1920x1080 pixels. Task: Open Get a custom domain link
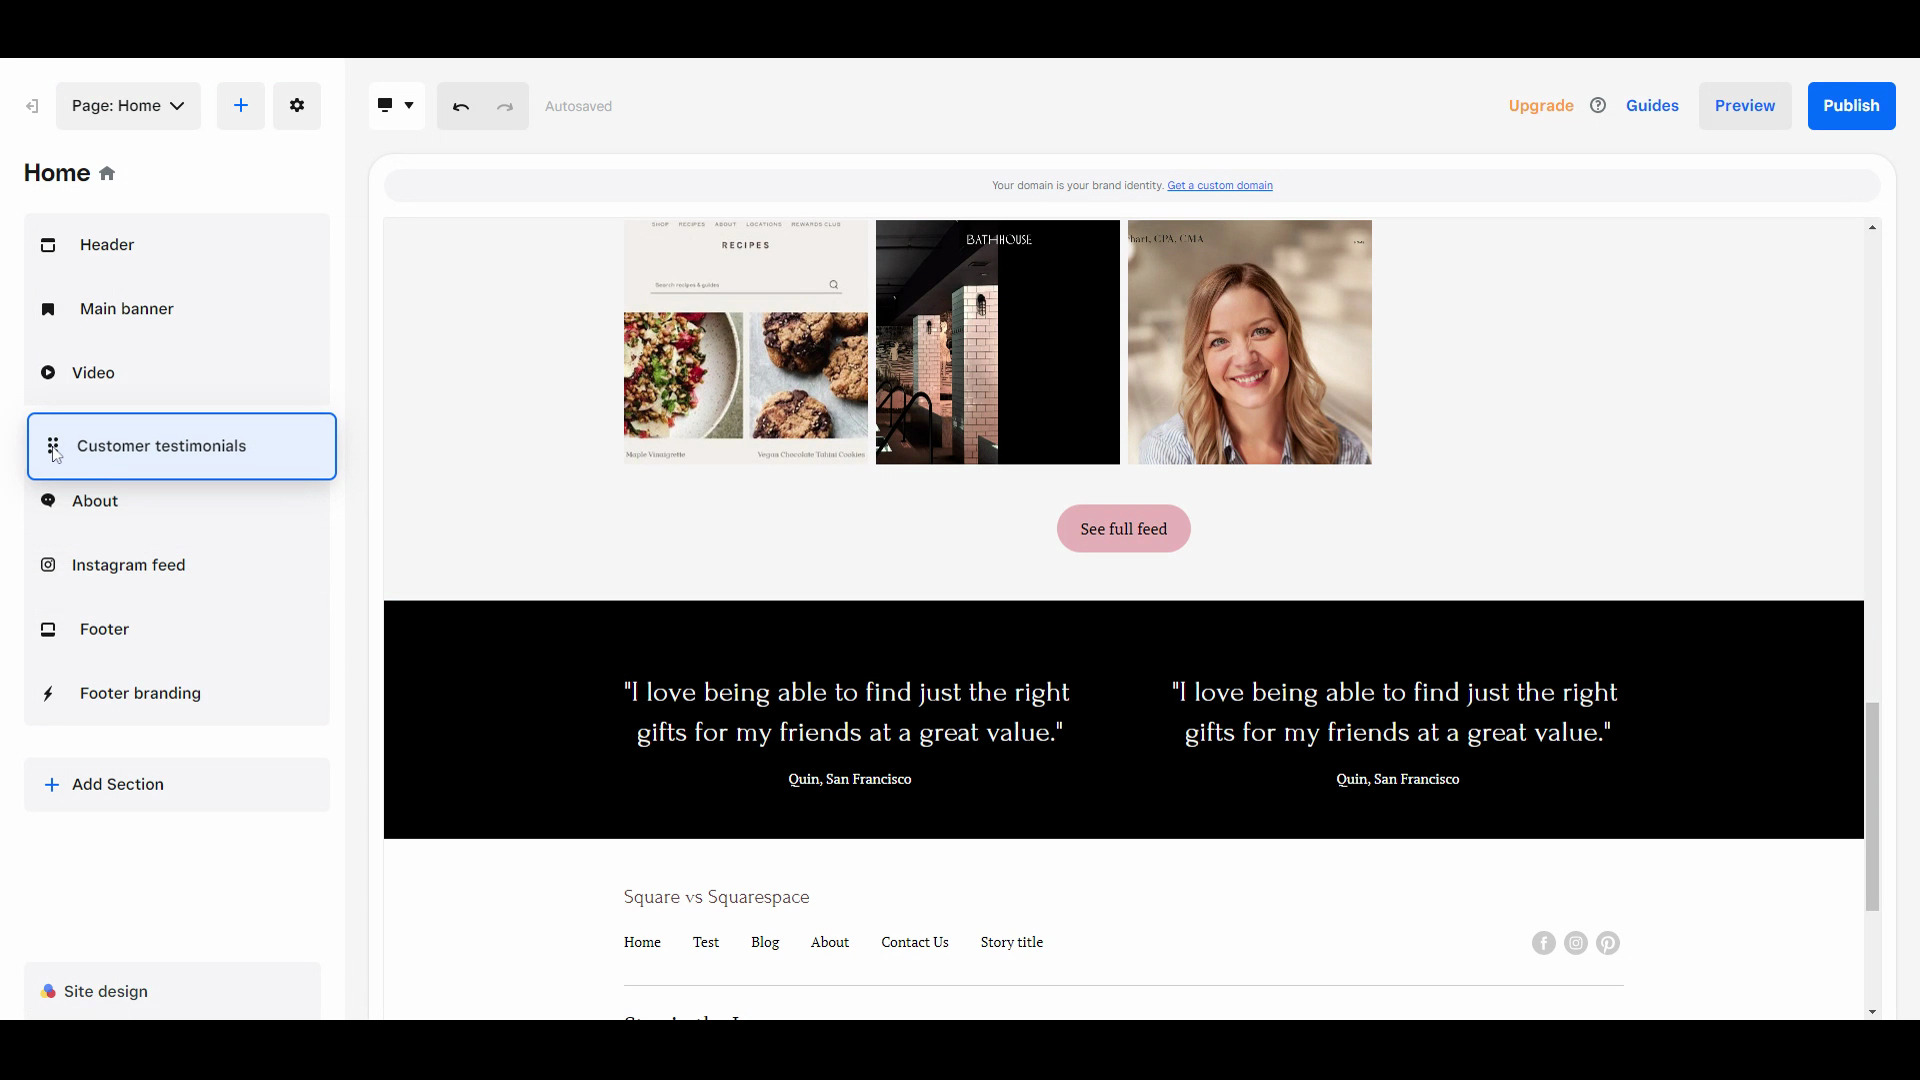[1219, 186]
